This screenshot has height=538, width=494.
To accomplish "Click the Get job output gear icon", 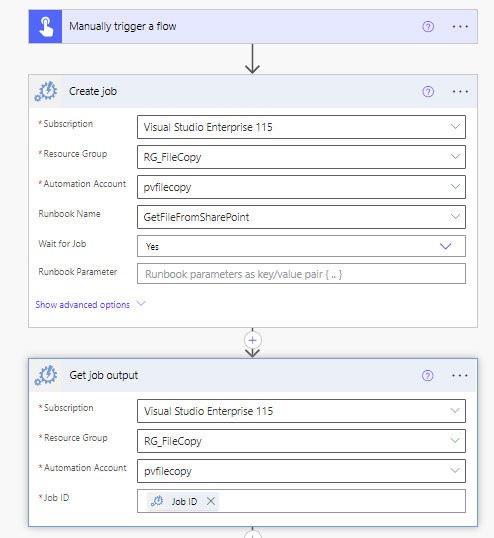I will coord(46,375).
